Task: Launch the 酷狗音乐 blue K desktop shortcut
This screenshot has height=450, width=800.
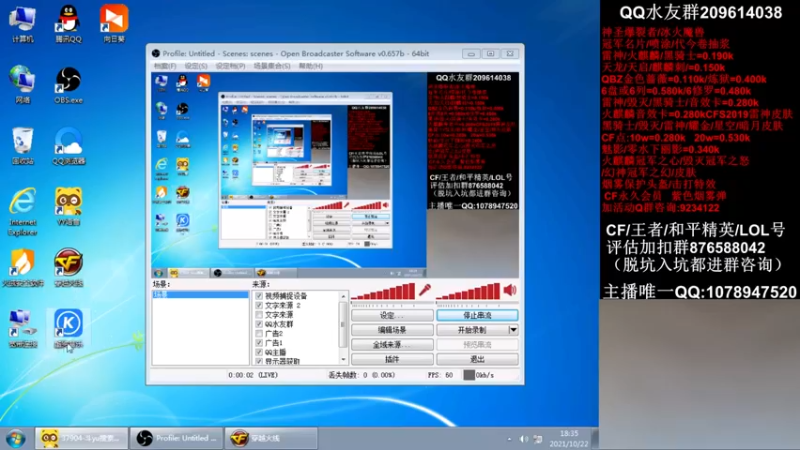Action: (x=68, y=329)
